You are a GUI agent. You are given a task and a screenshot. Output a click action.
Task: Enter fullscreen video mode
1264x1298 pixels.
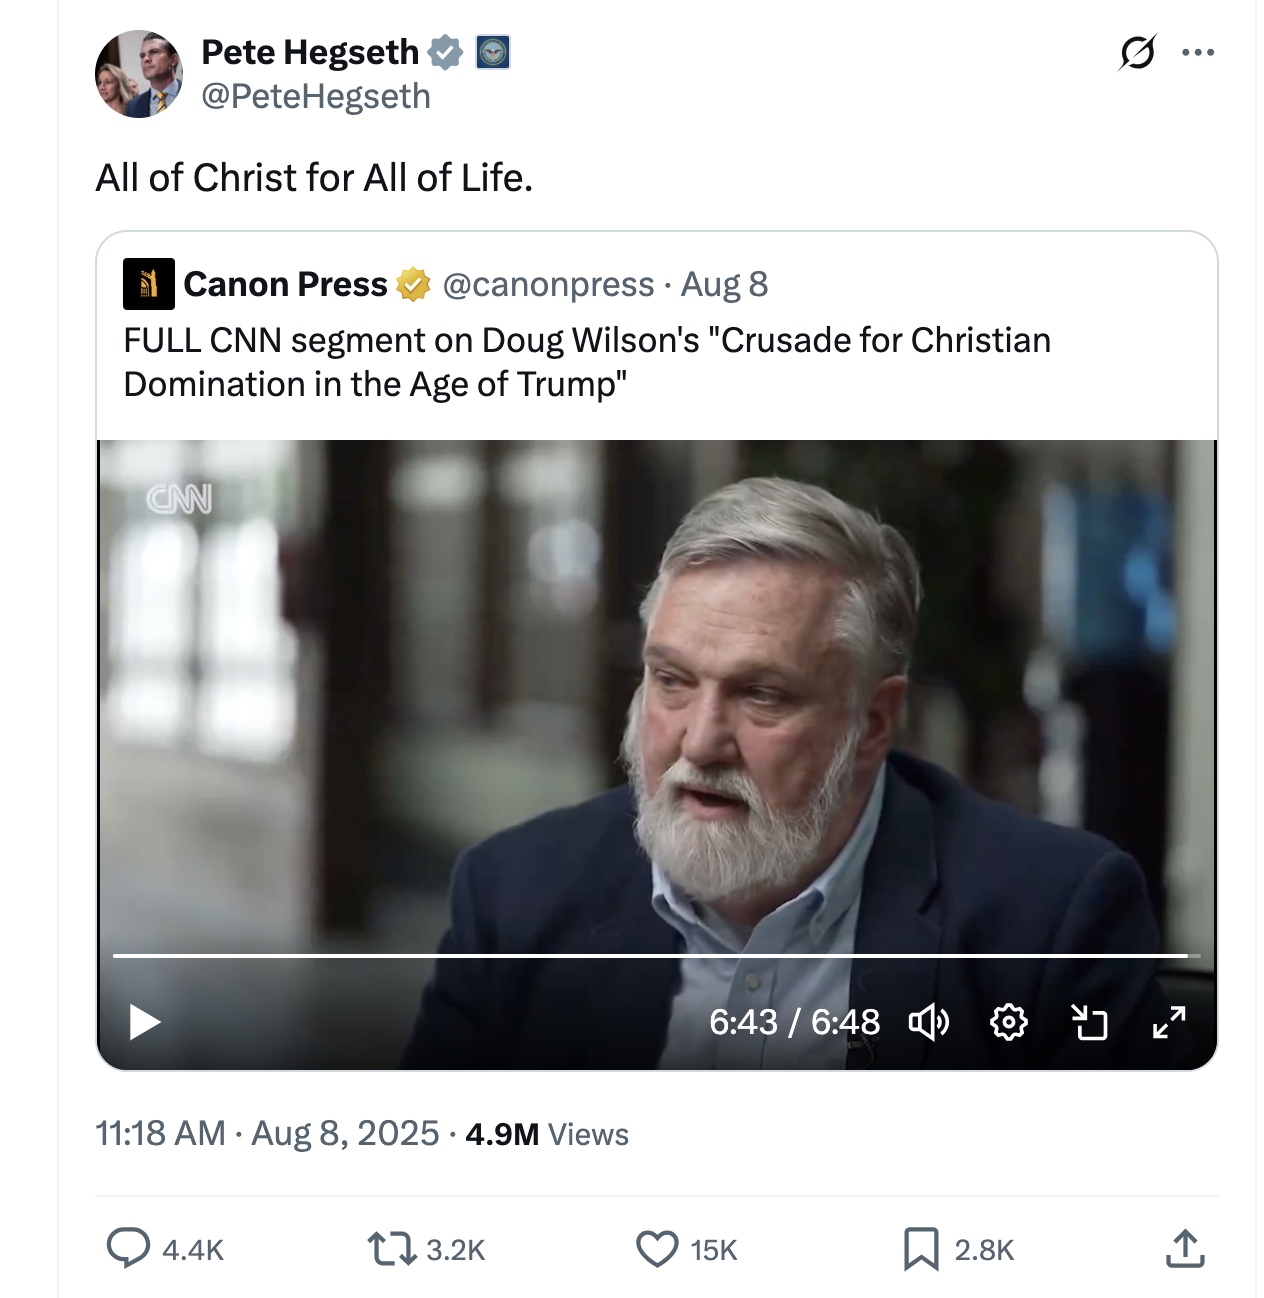click(x=1168, y=1022)
